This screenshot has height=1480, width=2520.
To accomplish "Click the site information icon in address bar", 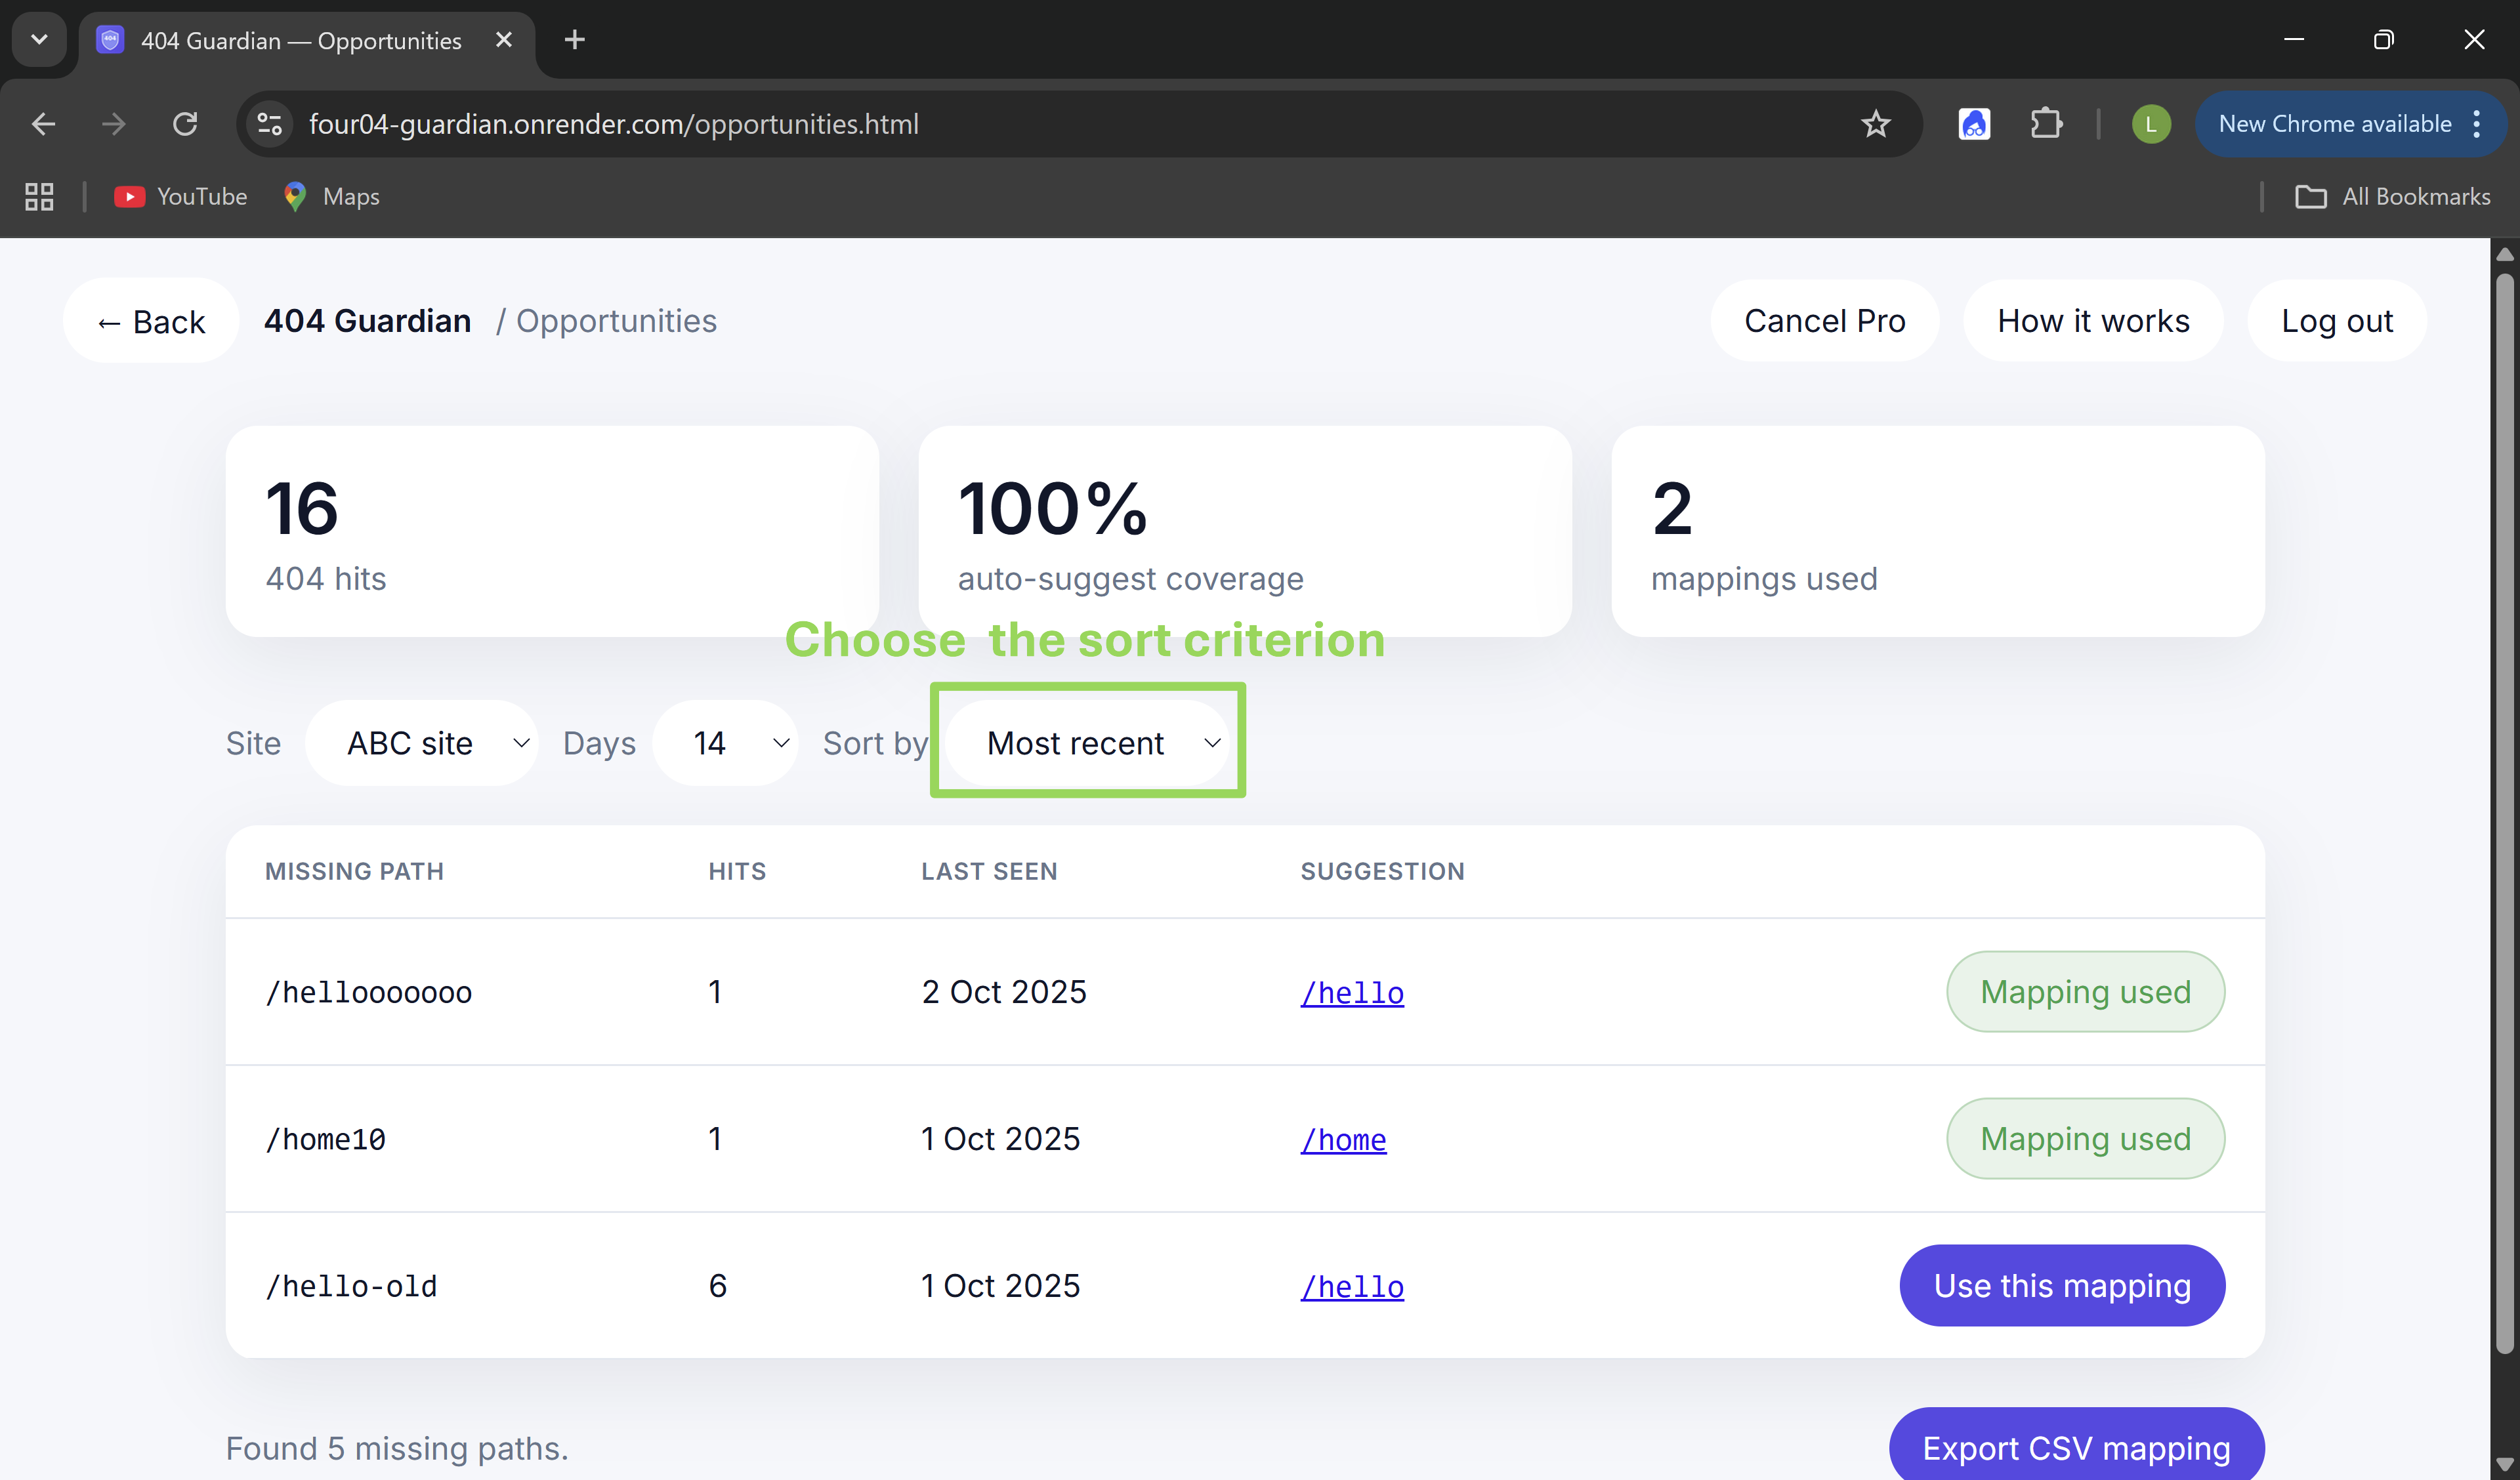I will [269, 124].
